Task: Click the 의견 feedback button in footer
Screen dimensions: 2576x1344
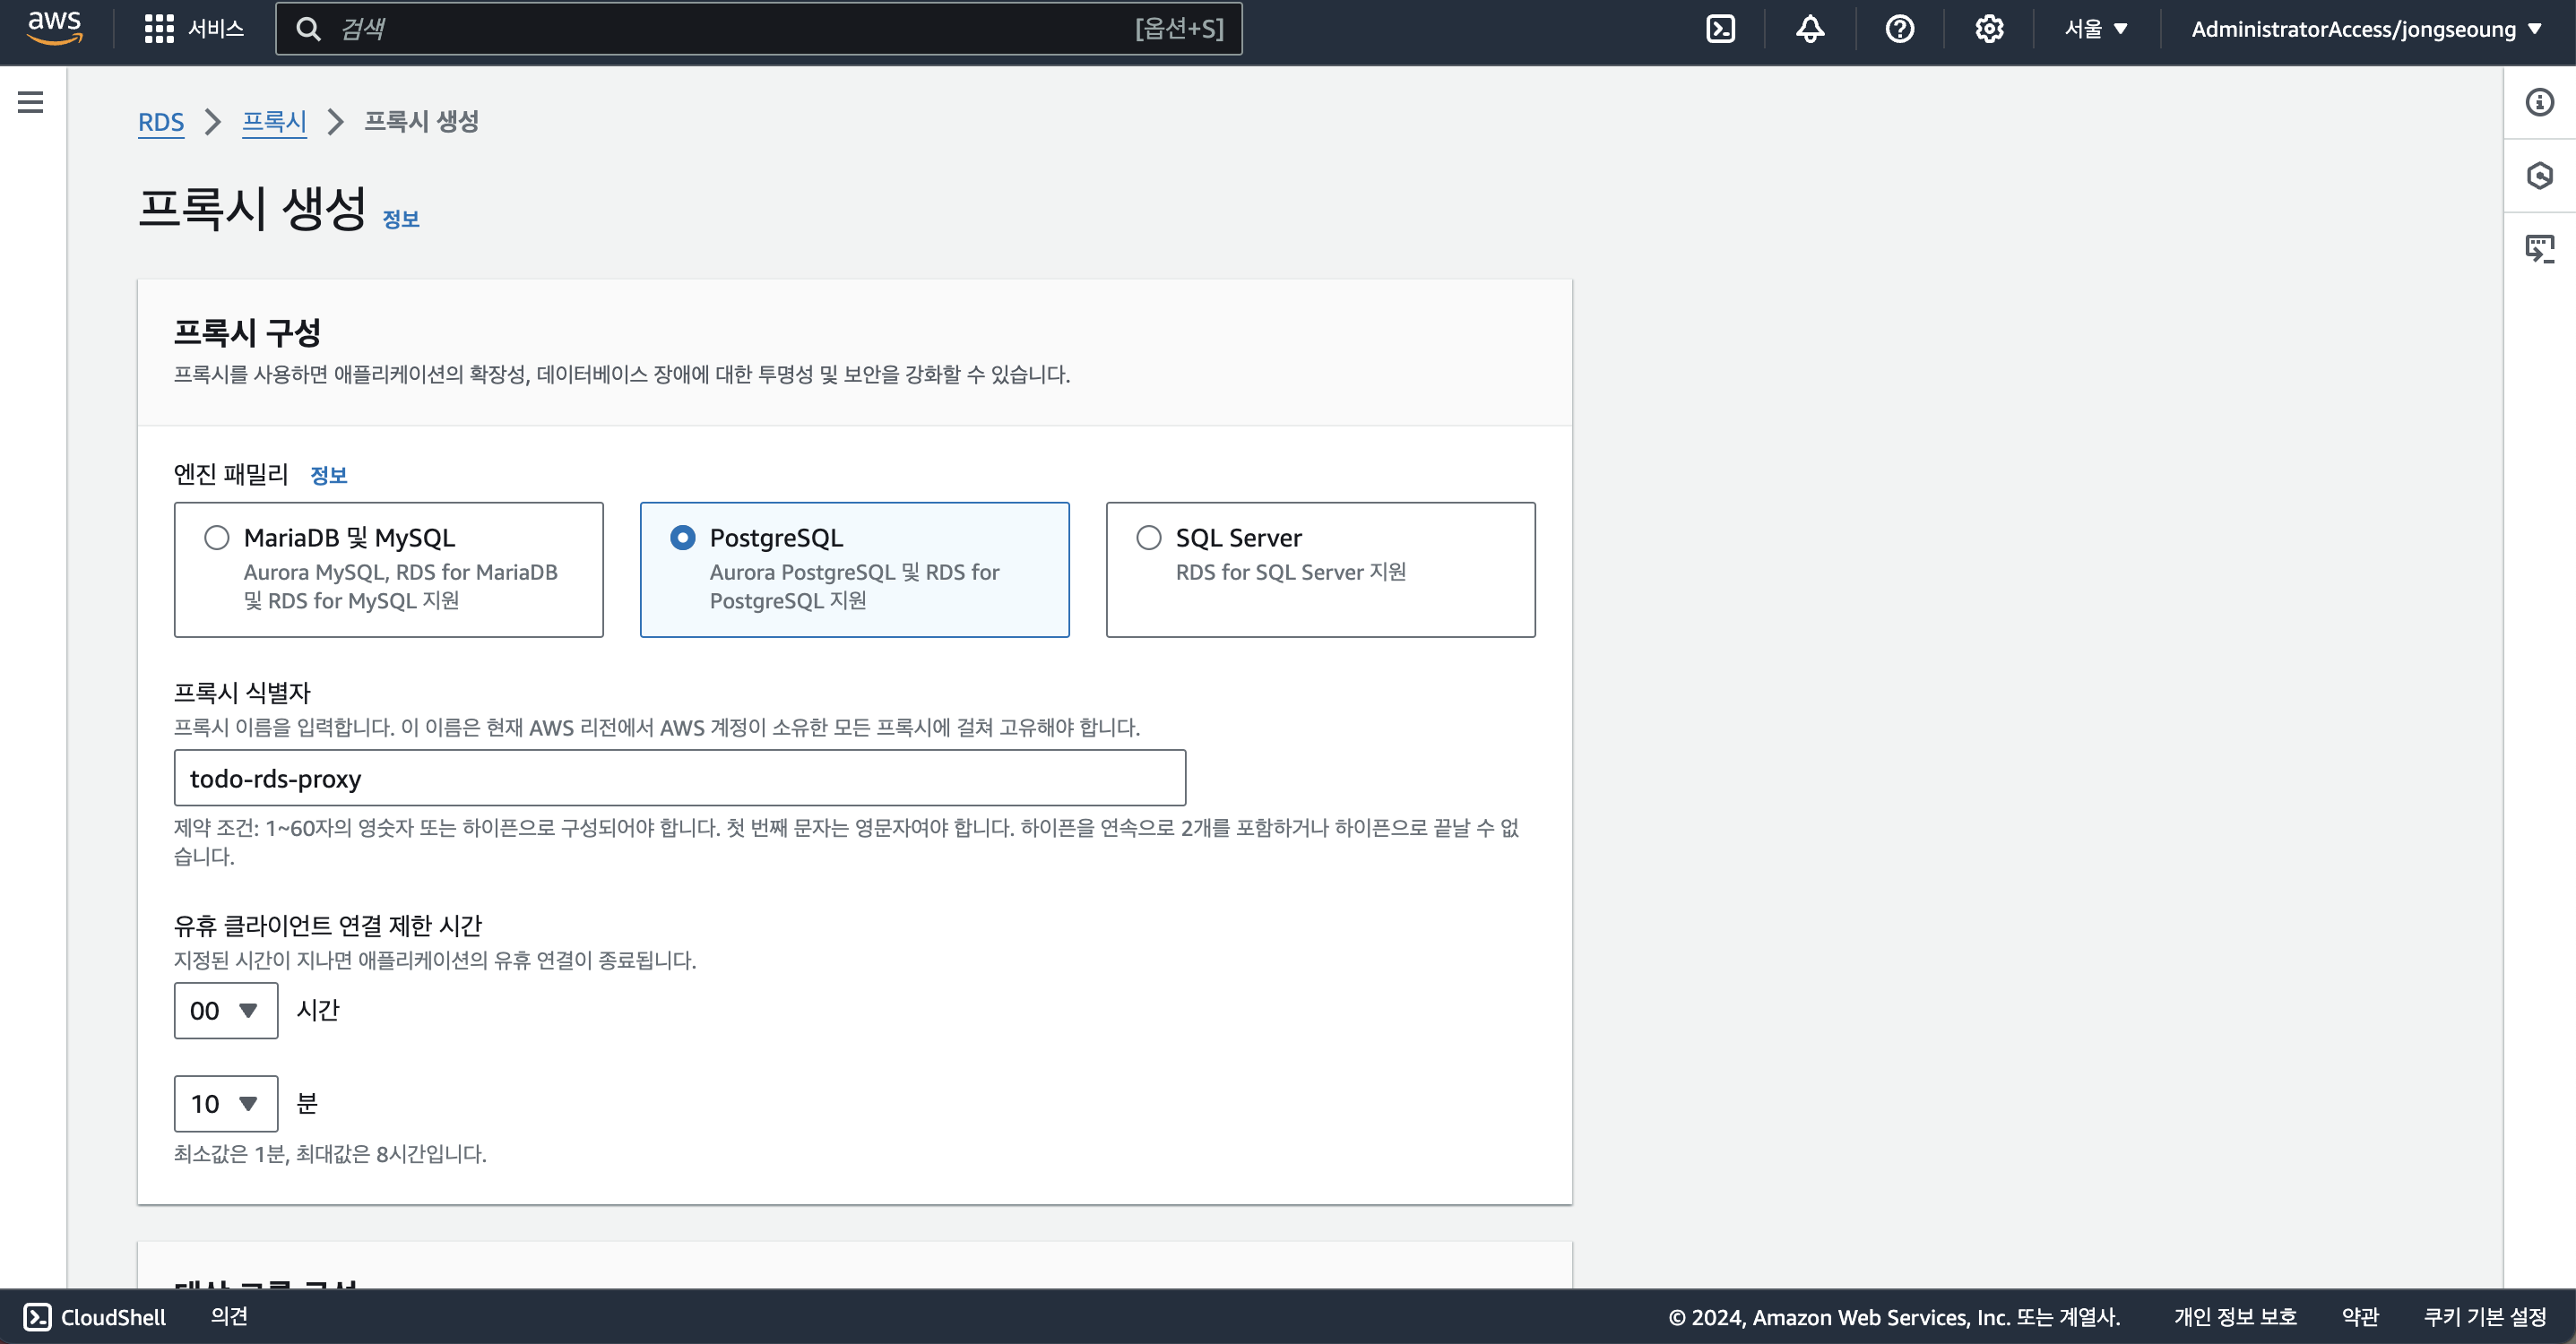Action: [229, 1316]
